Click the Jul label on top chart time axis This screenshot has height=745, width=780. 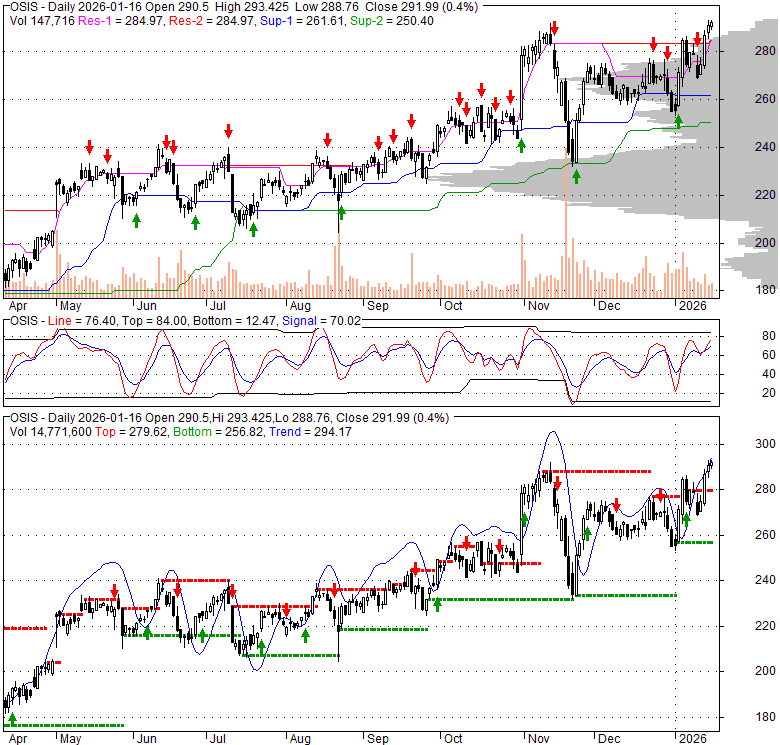(x=217, y=306)
